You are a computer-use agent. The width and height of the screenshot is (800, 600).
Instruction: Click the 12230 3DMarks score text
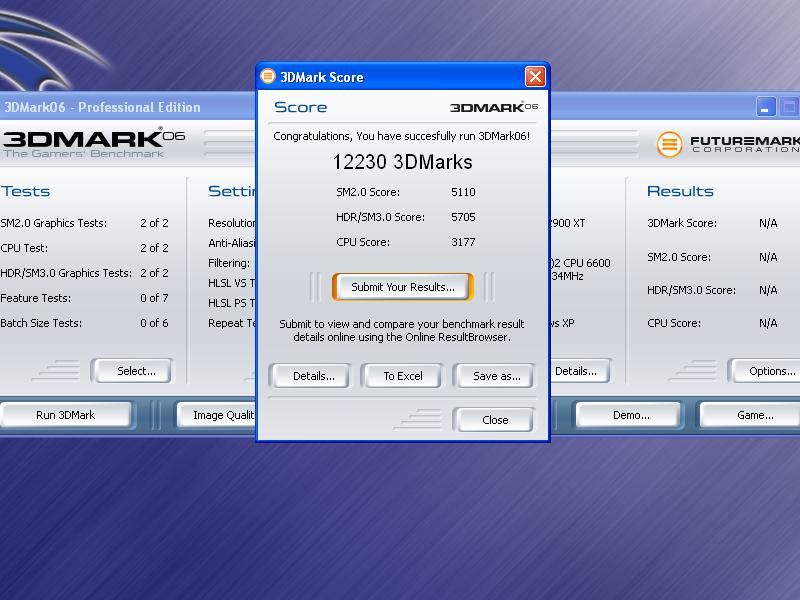click(403, 162)
